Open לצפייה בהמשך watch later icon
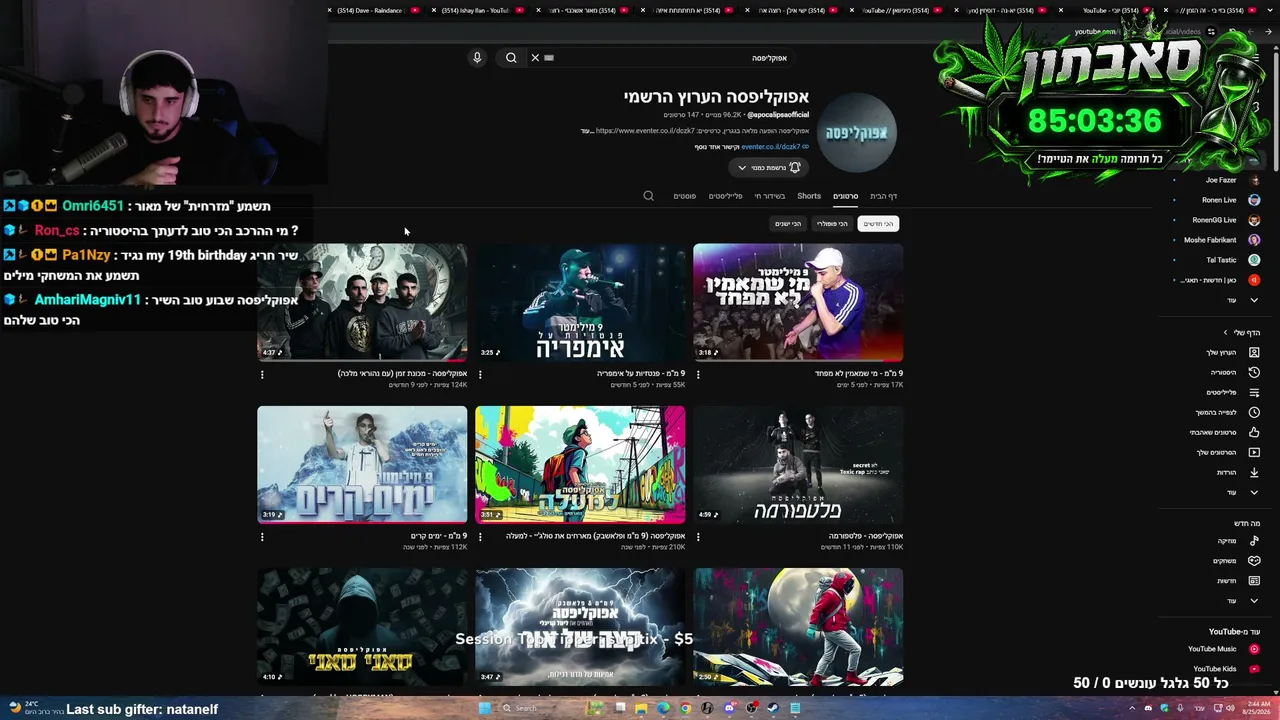Screen dimensions: 1280x720 pyautogui.click(x=1254, y=413)
